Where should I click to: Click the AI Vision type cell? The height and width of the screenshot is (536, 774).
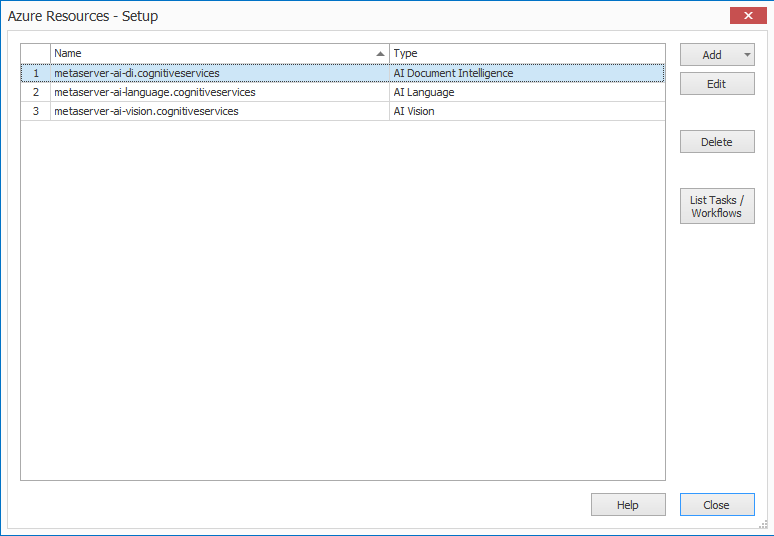coord(527,112)
